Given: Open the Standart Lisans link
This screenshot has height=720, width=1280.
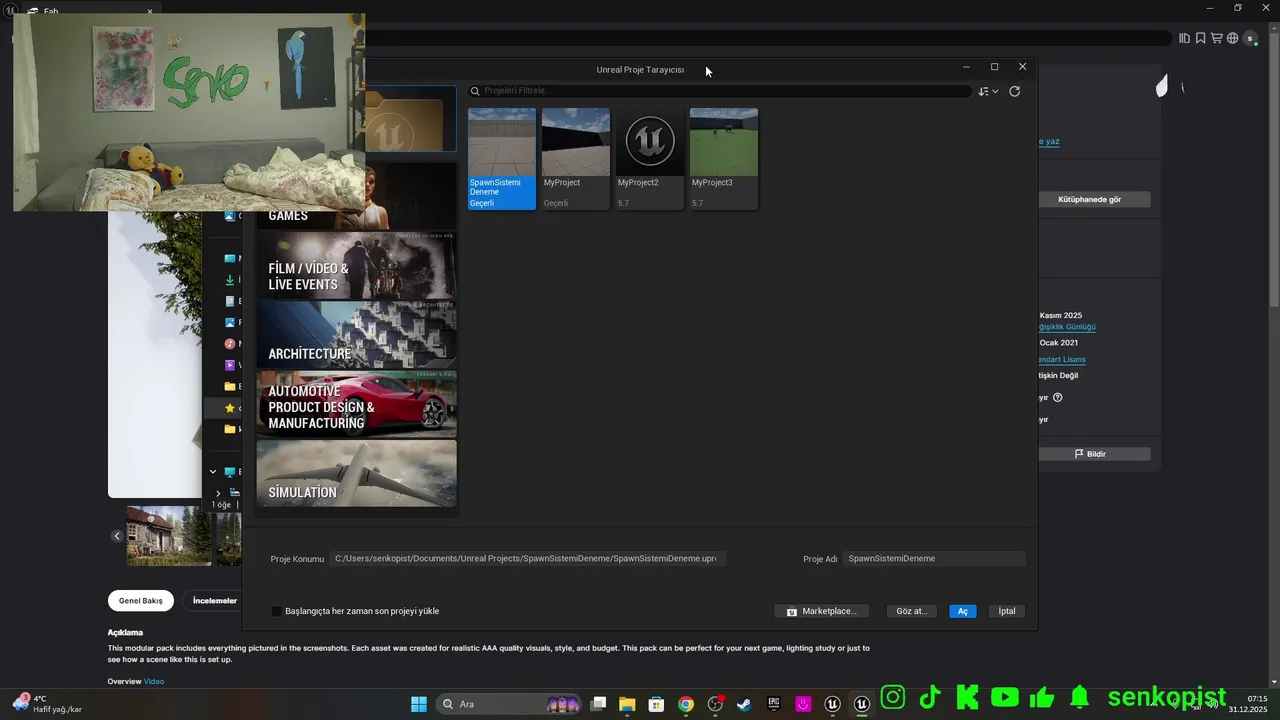Looking at the screenshot, I should click(1062, 360).
